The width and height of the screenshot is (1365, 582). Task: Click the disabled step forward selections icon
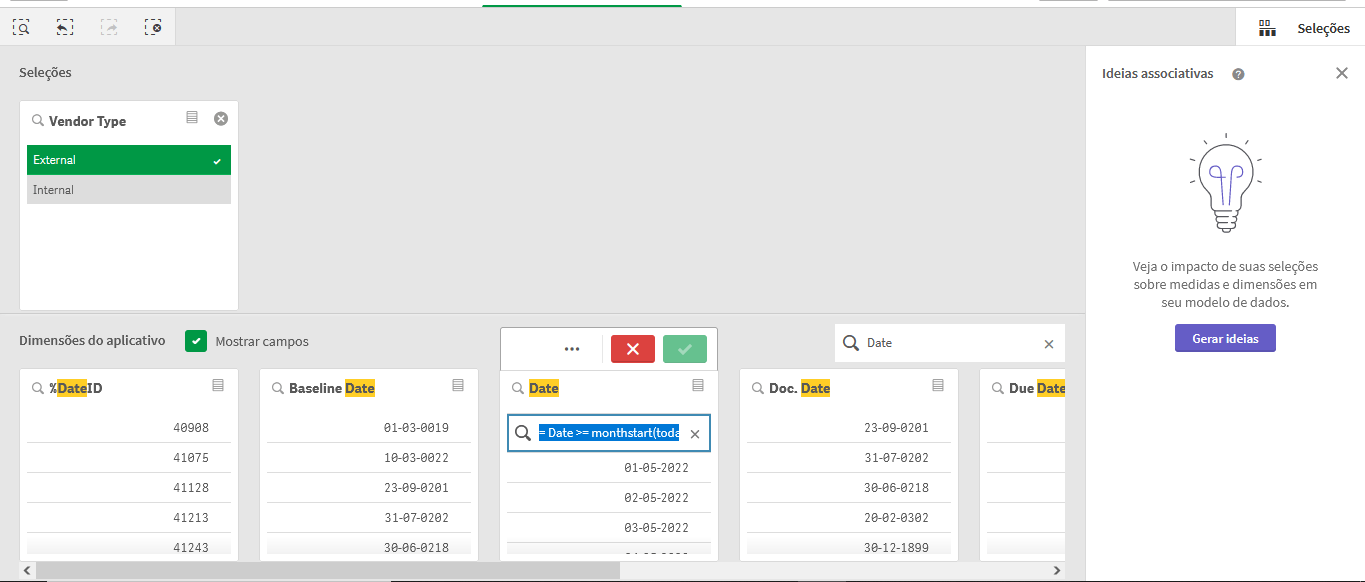[108, 27]
